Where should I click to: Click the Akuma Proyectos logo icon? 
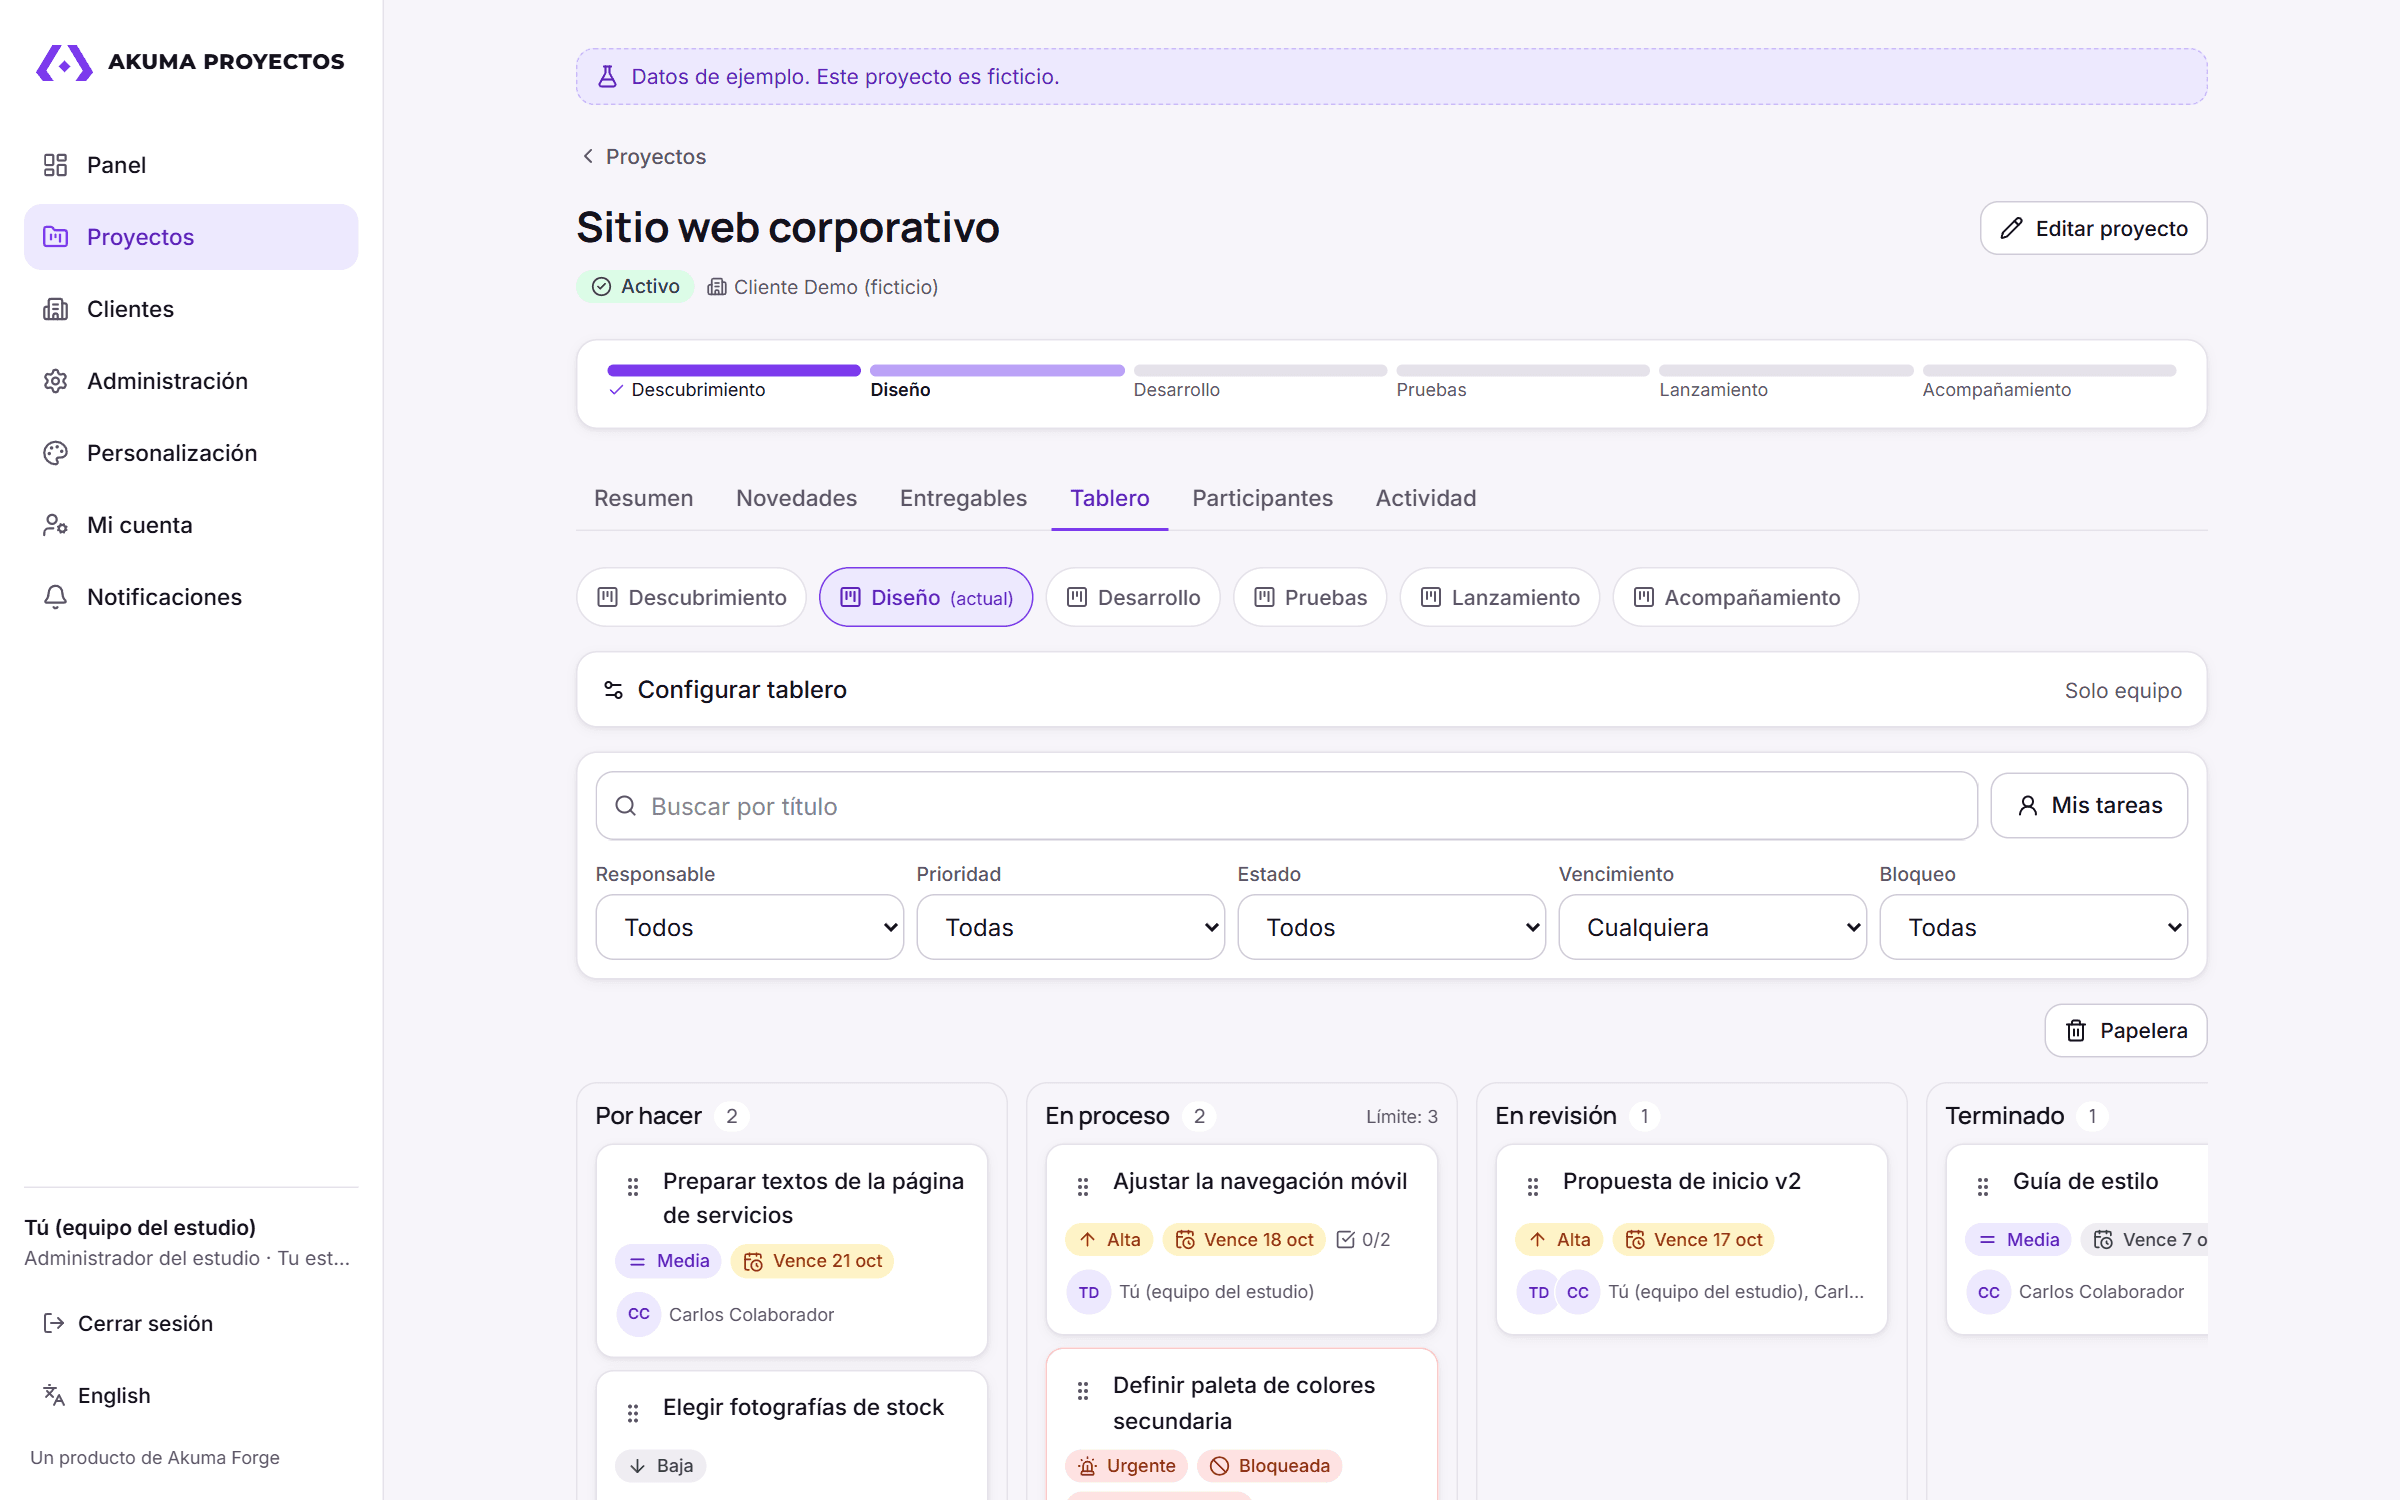click(x=64, y=62)
